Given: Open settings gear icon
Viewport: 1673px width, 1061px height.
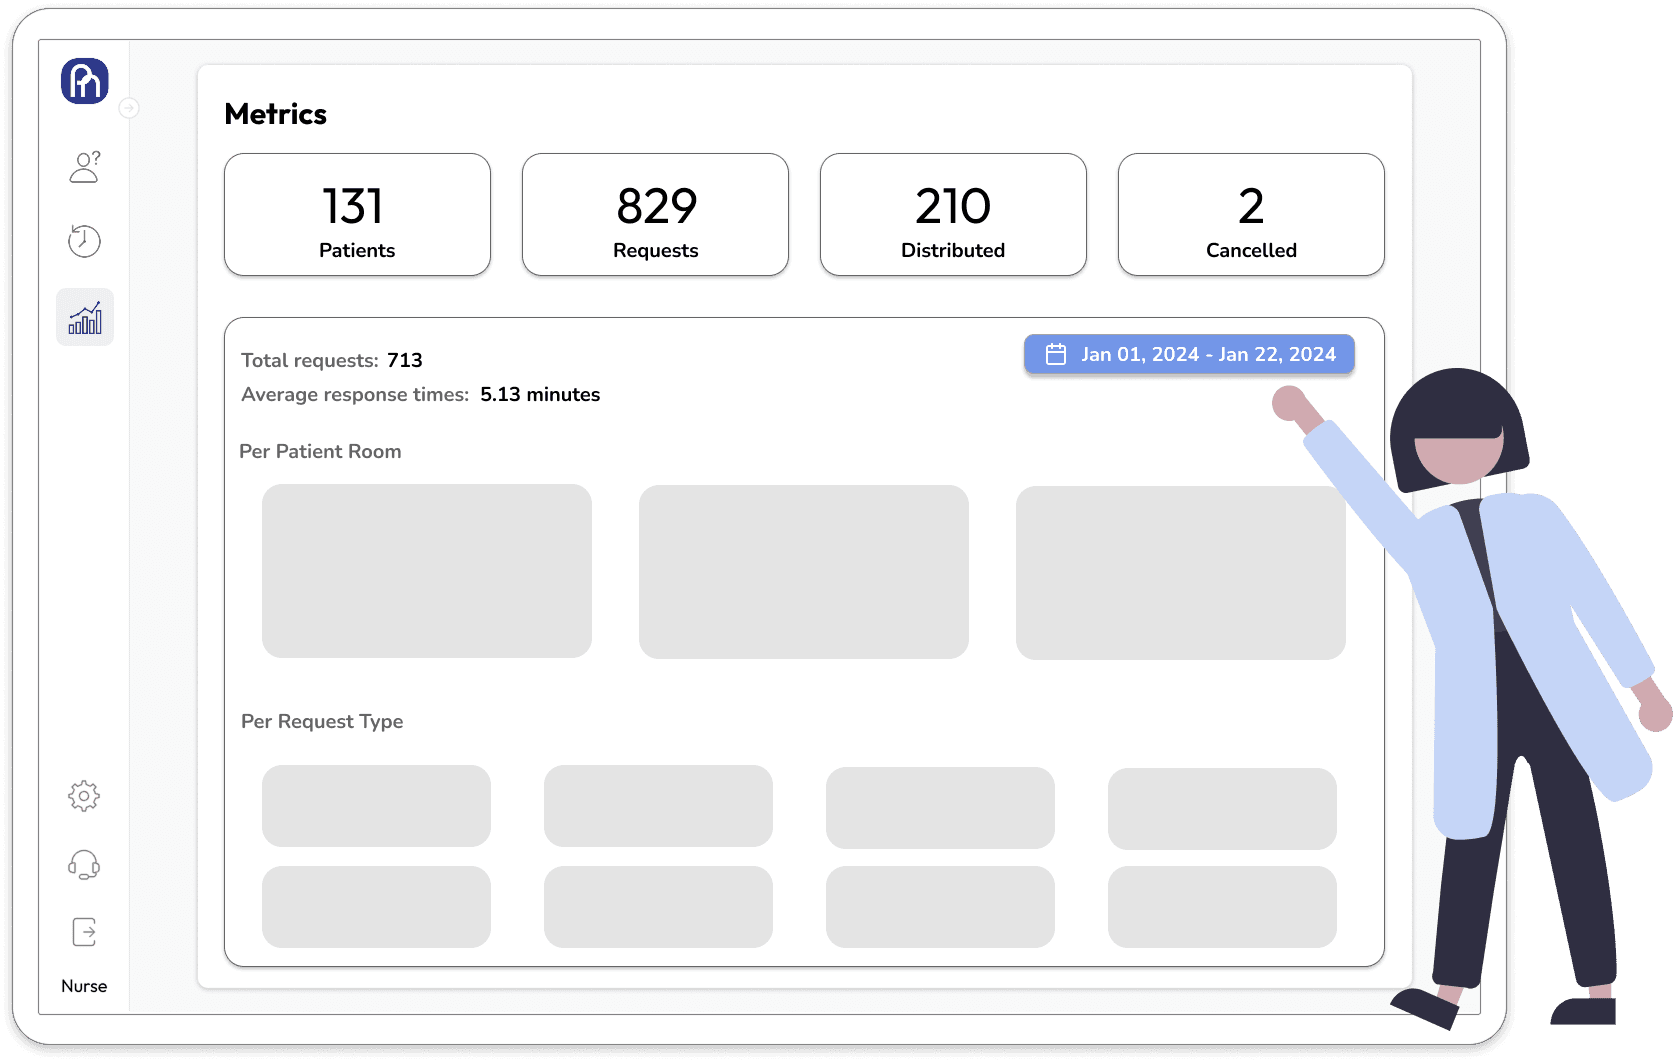Looking at the screenshot, I should [x=84, y=796].
